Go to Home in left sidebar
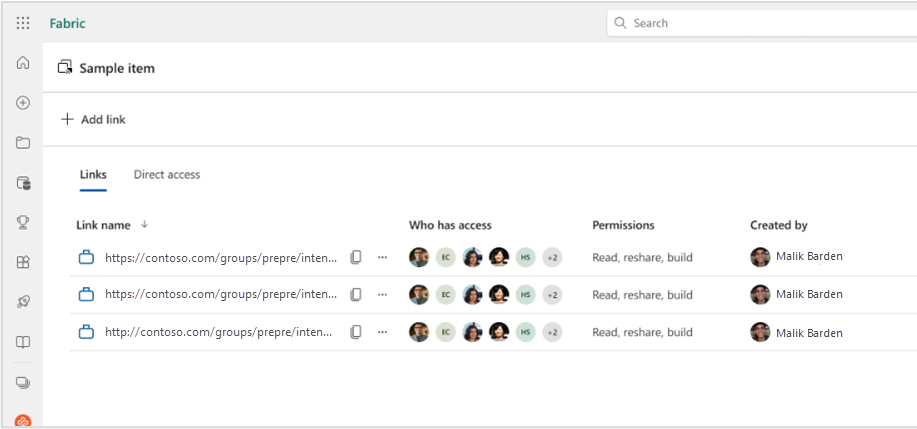Screen dimensions: 917x429 pyautogui.click(x=23, y=63)
